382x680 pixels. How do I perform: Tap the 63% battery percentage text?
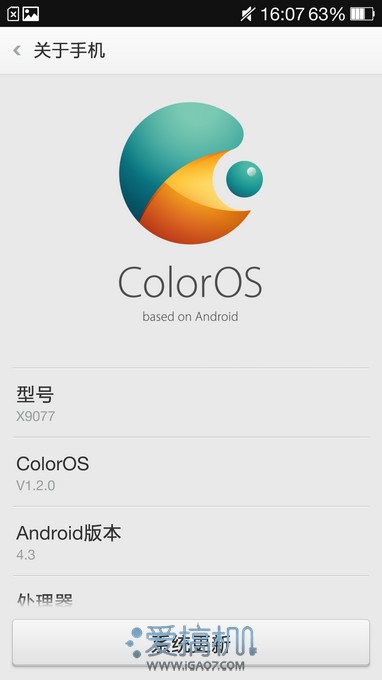326,14
